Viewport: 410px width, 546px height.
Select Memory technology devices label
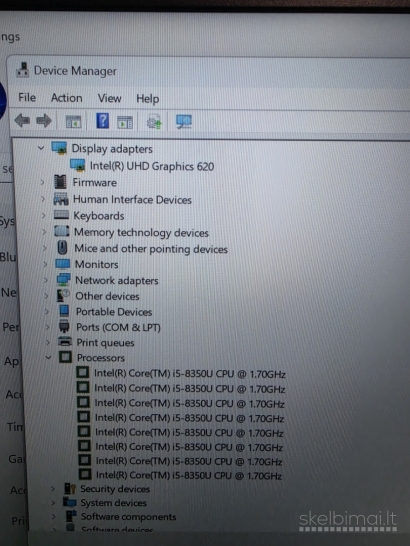coord(141,232)
